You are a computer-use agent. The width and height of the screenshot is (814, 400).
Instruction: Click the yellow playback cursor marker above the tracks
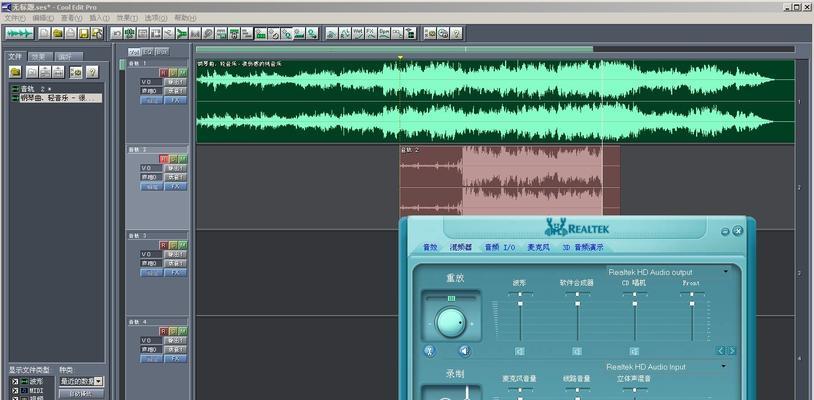(400, 57)
